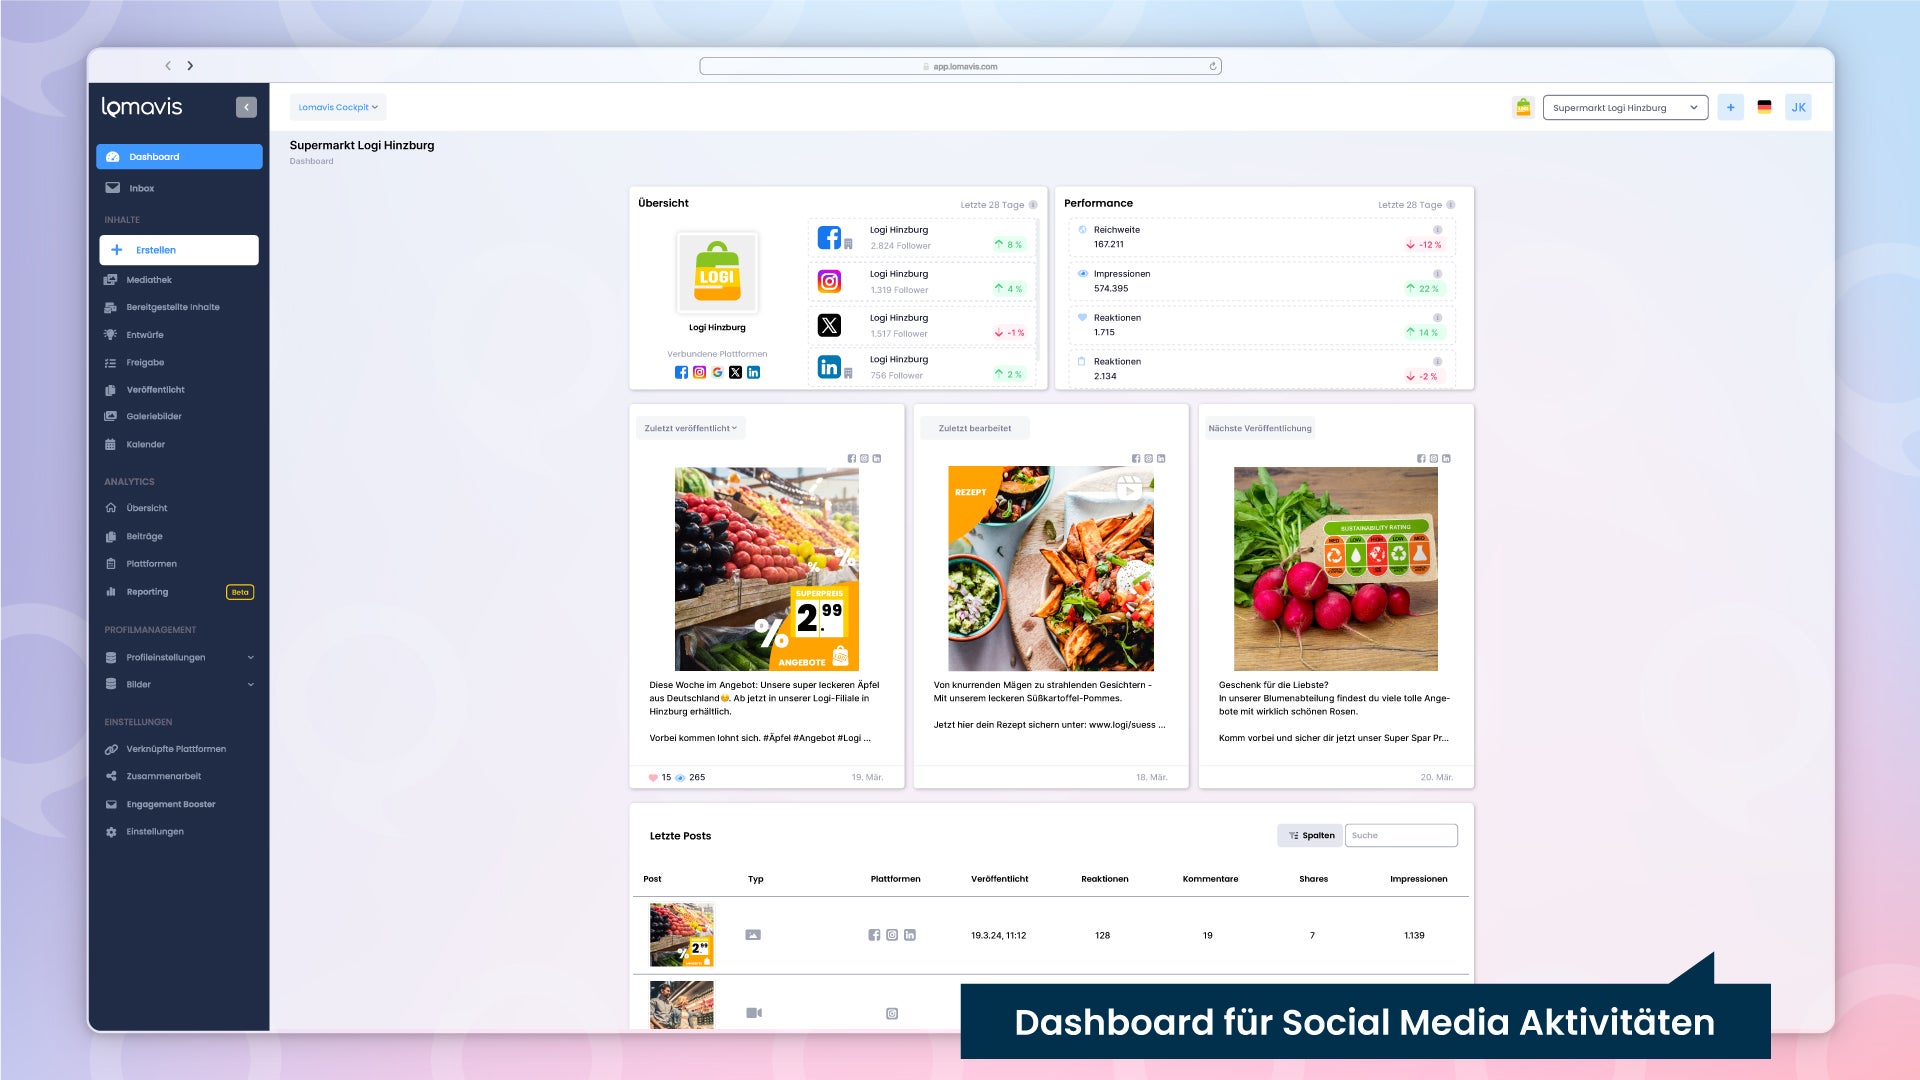Collapse the sidebar with arrow icon
The image size is (1920, 1080).
click(246, 107)
